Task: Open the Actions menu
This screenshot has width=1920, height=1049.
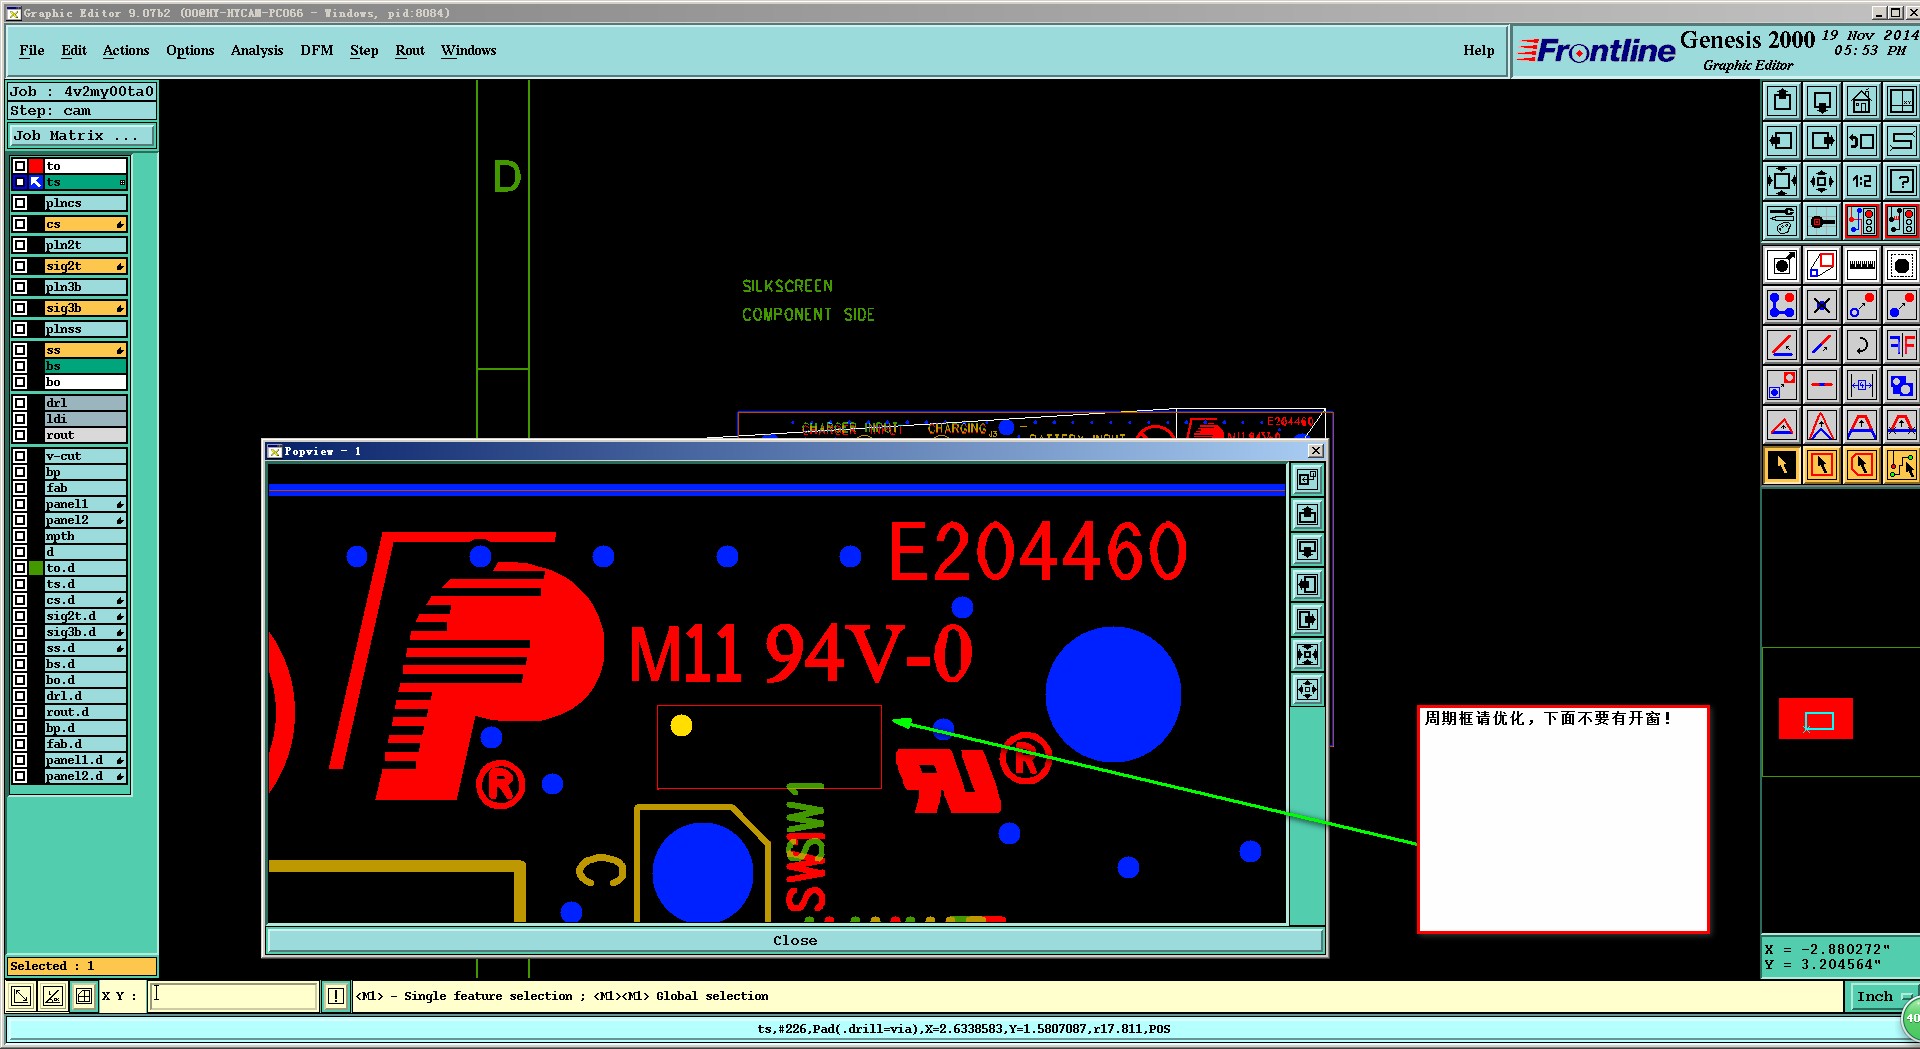Action: (126, 50)
